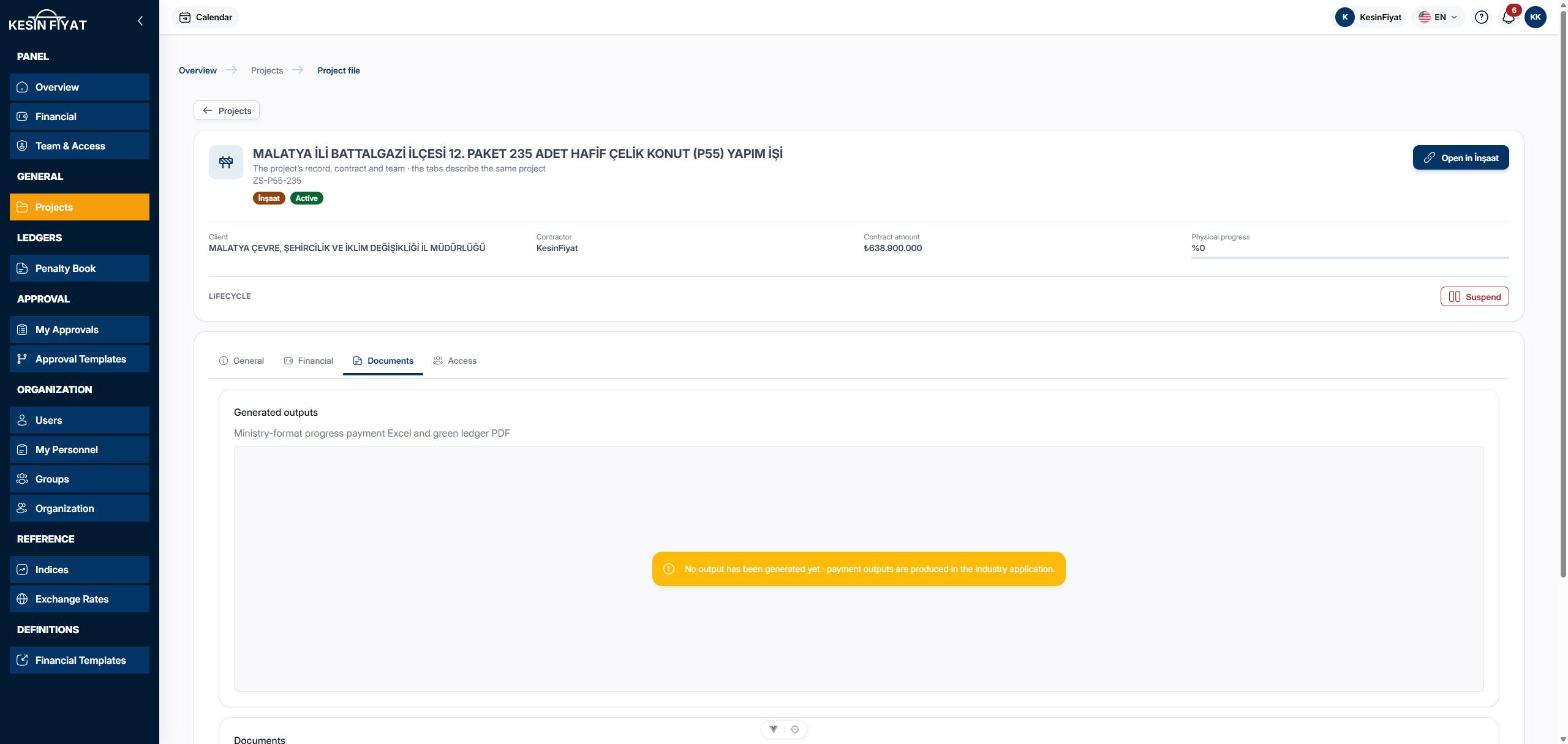Image resolution: width=1568 pixels, height=744 pixels.
Task: Select Projects in the sidebar
Action: tap(80, 207)
